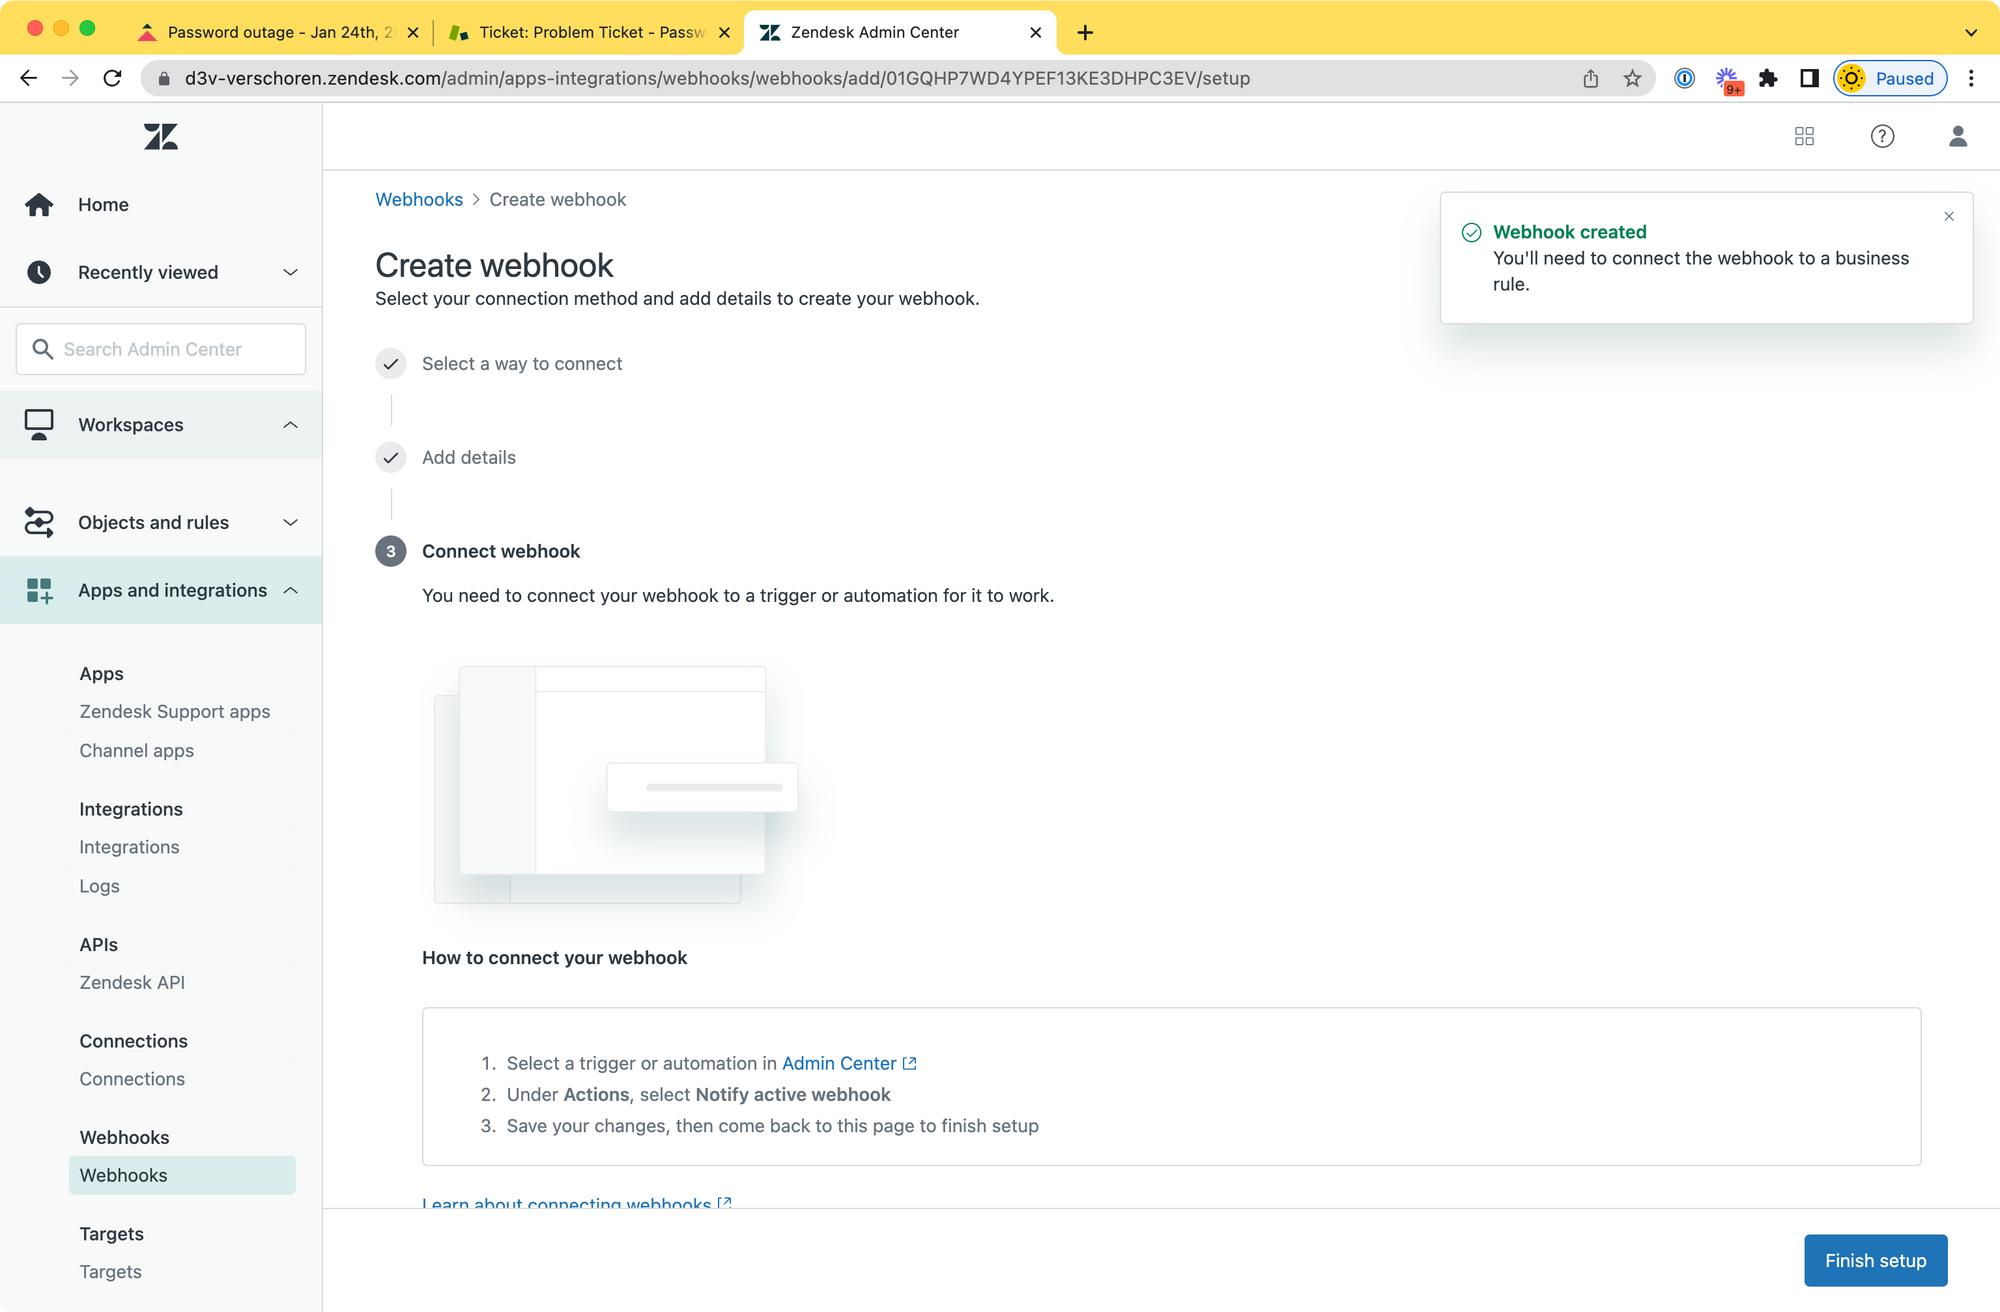Click the Zendesk logo in sidebar
The width and height of the screenshot is (2000, 1312).
tap(160, 137)
